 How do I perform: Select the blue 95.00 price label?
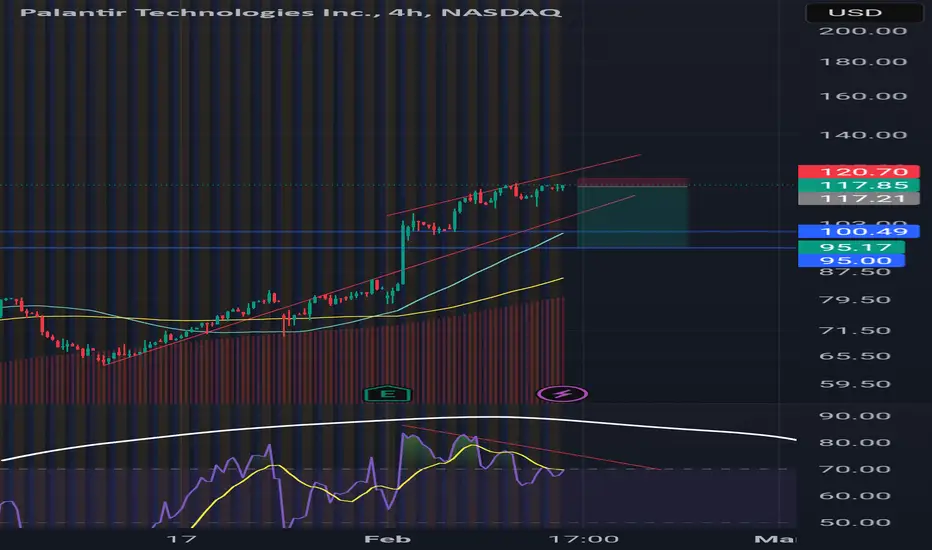coord(851,260)
